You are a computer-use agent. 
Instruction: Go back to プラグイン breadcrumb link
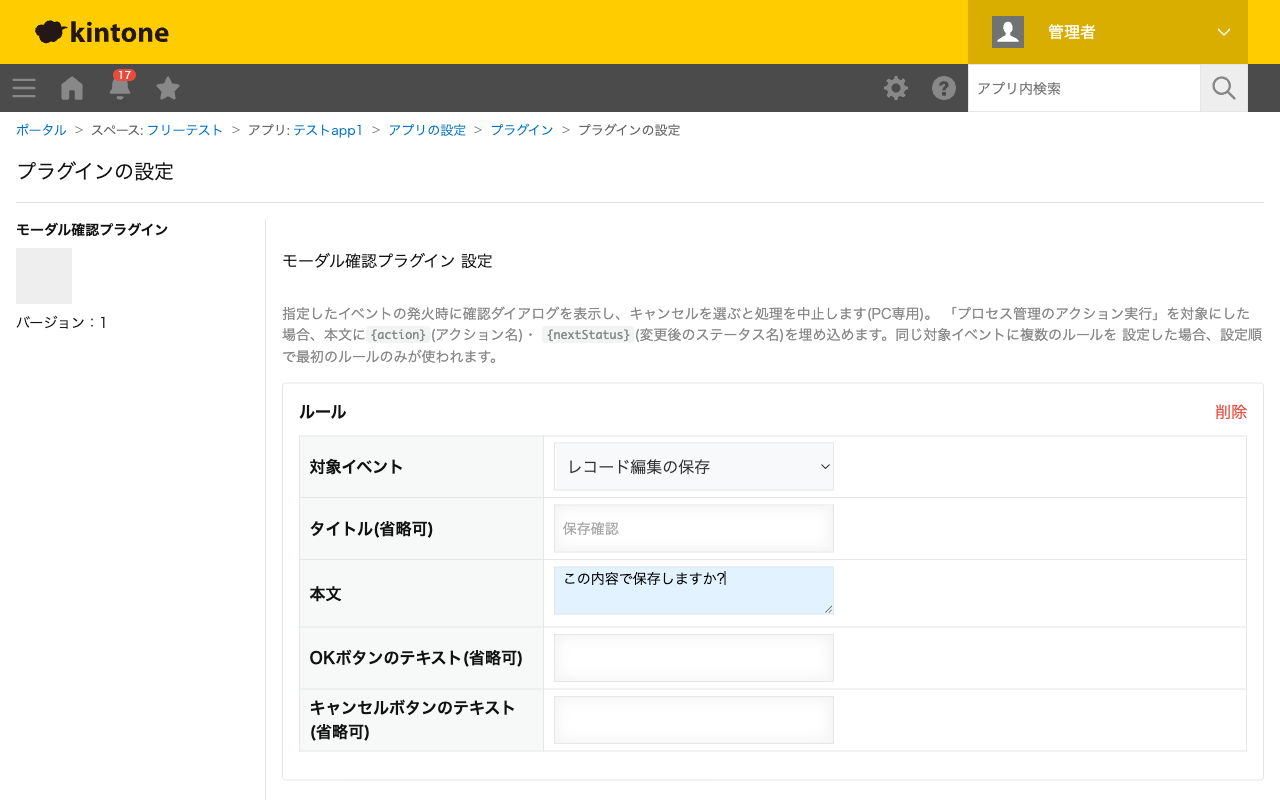[x=522, y=130]
